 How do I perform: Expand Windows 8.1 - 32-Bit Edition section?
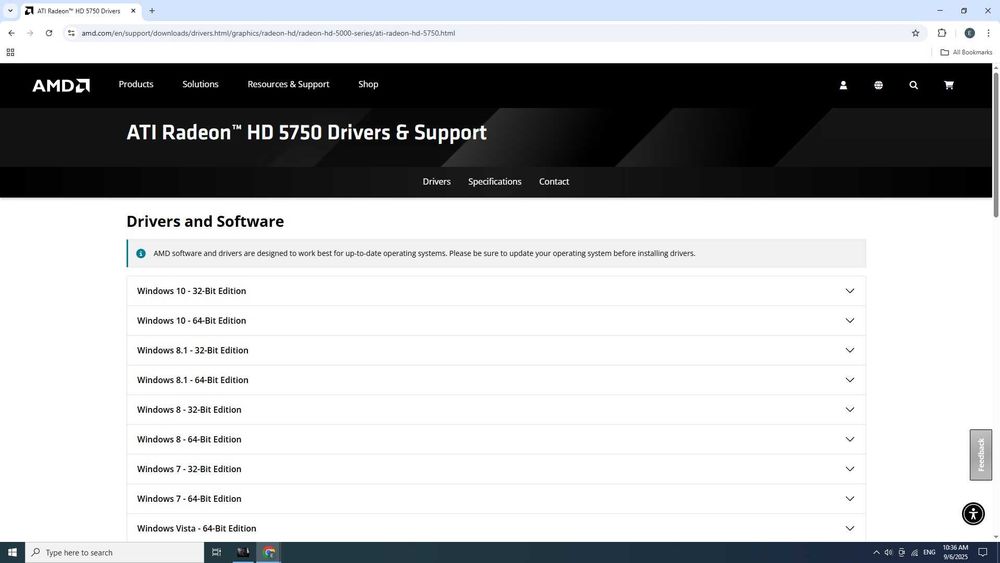(496, 350)
